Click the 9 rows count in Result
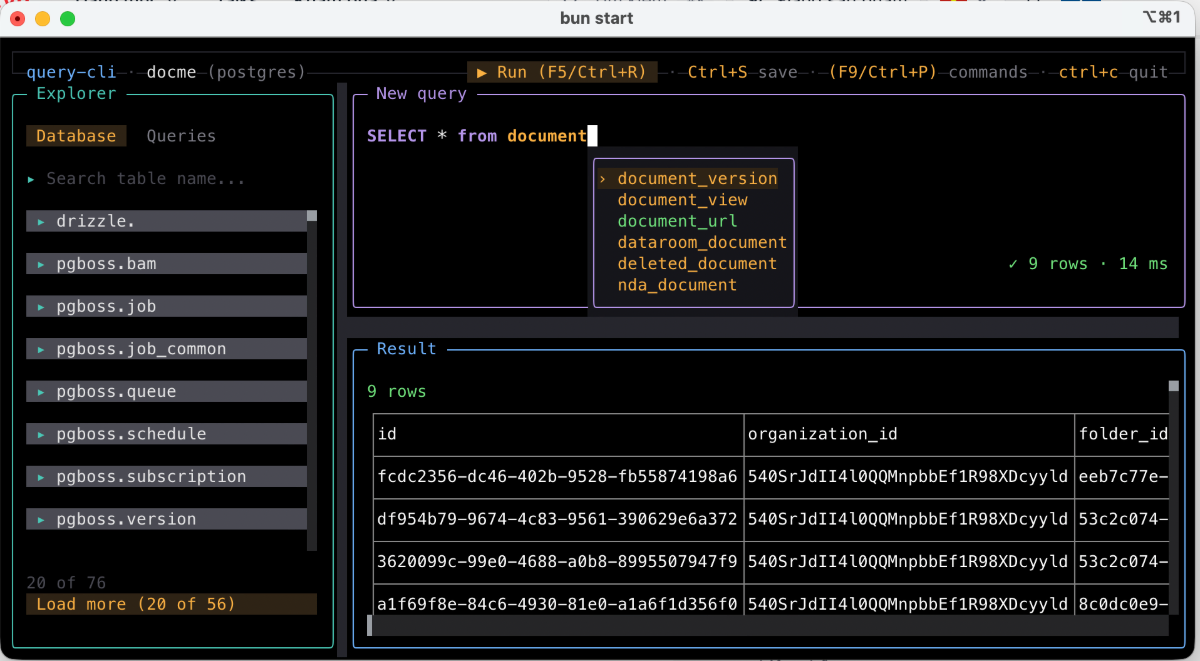1200x661 pixels. (397, 391)
